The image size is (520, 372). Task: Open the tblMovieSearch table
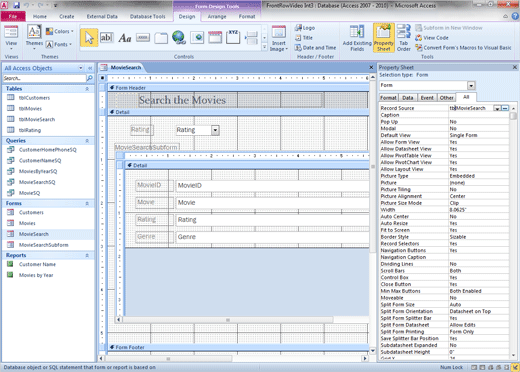tap(37, 119)
